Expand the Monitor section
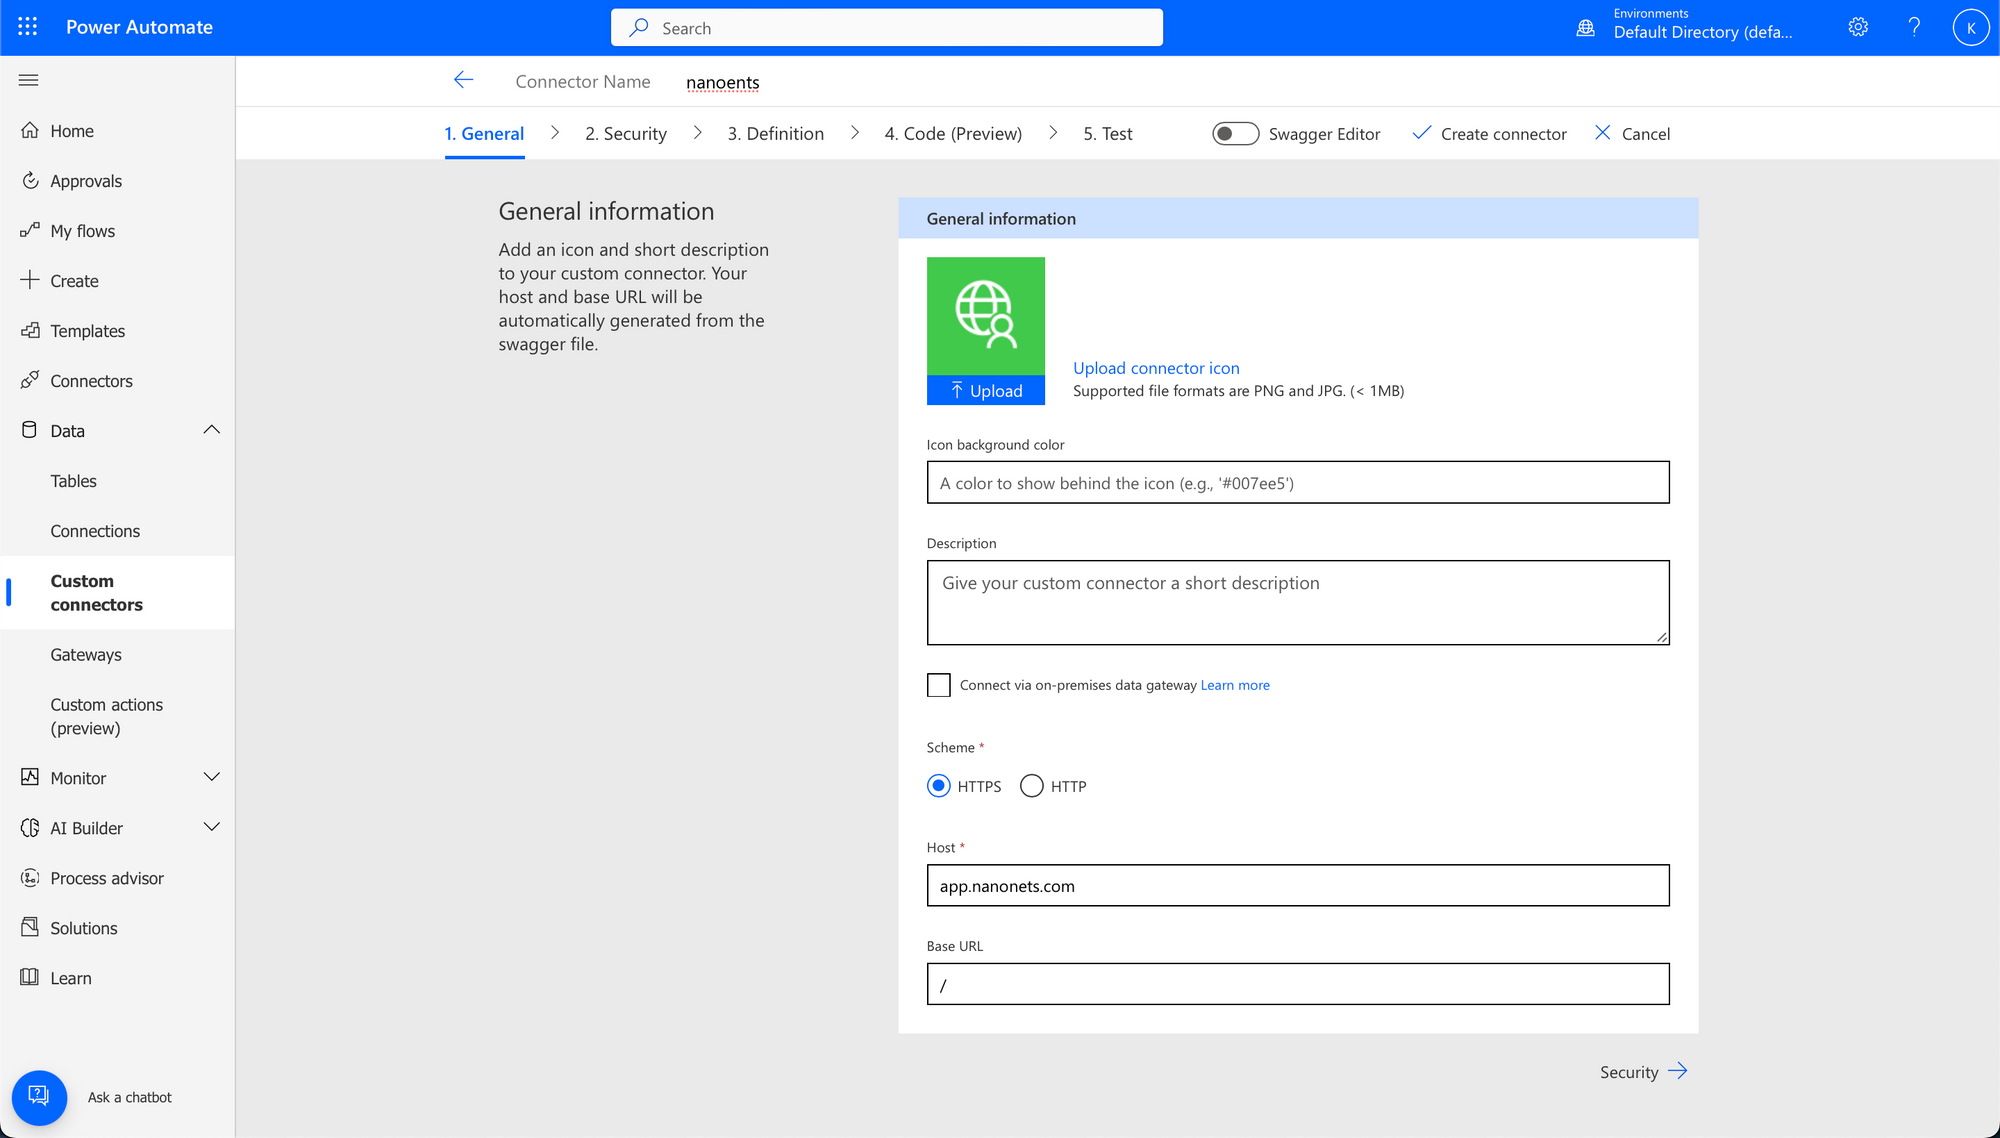The image size is (2000, 1138). pos(211,777)
